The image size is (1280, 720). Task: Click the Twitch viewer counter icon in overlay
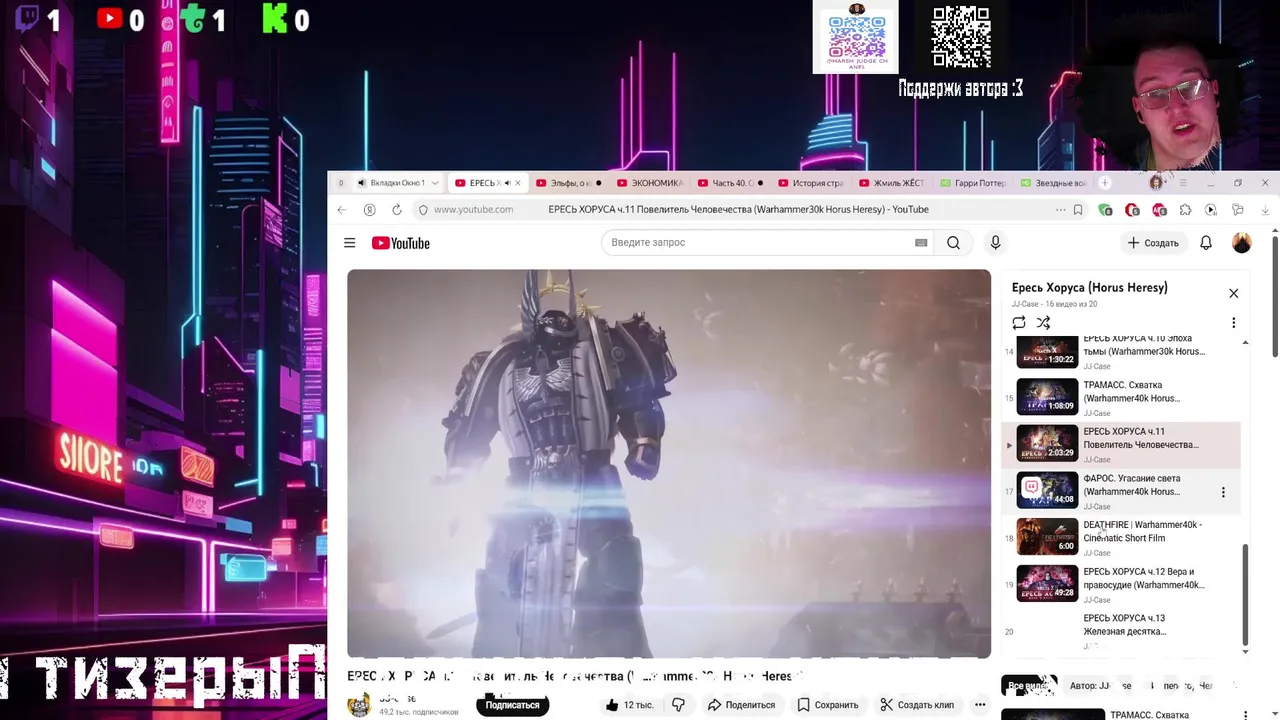point(28,19)
